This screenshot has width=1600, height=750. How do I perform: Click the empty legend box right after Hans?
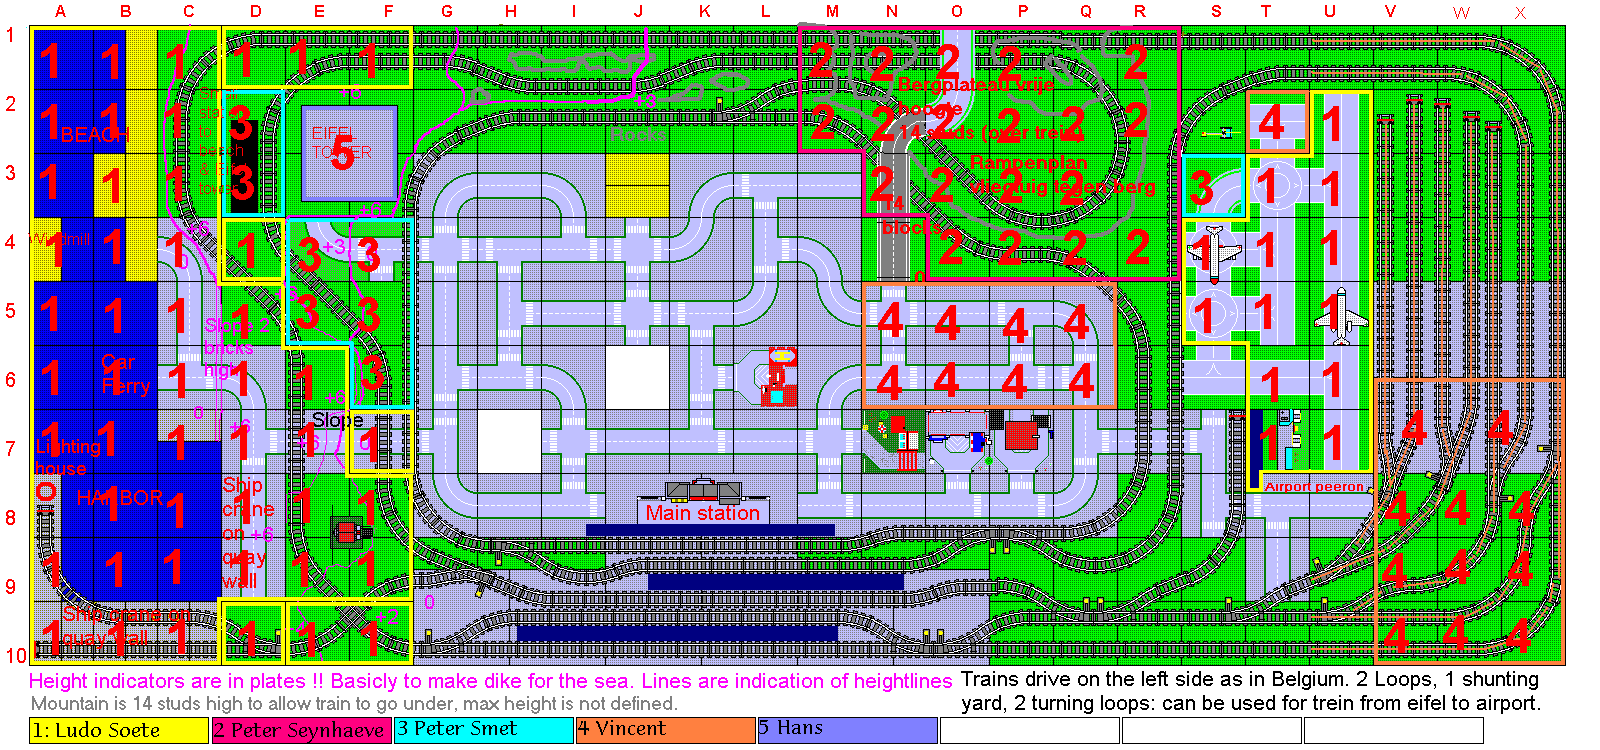(1029, 730)
